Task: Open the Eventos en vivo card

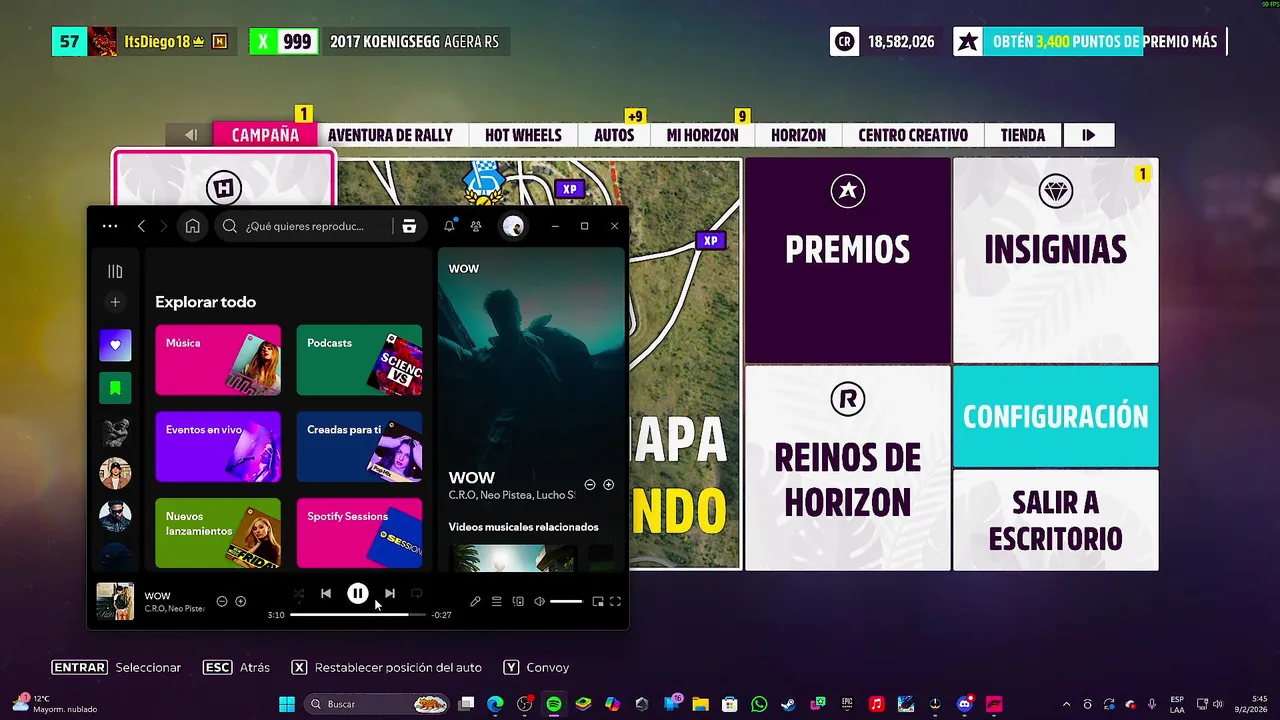Action: pyautogui.click(x=218, y=447)
